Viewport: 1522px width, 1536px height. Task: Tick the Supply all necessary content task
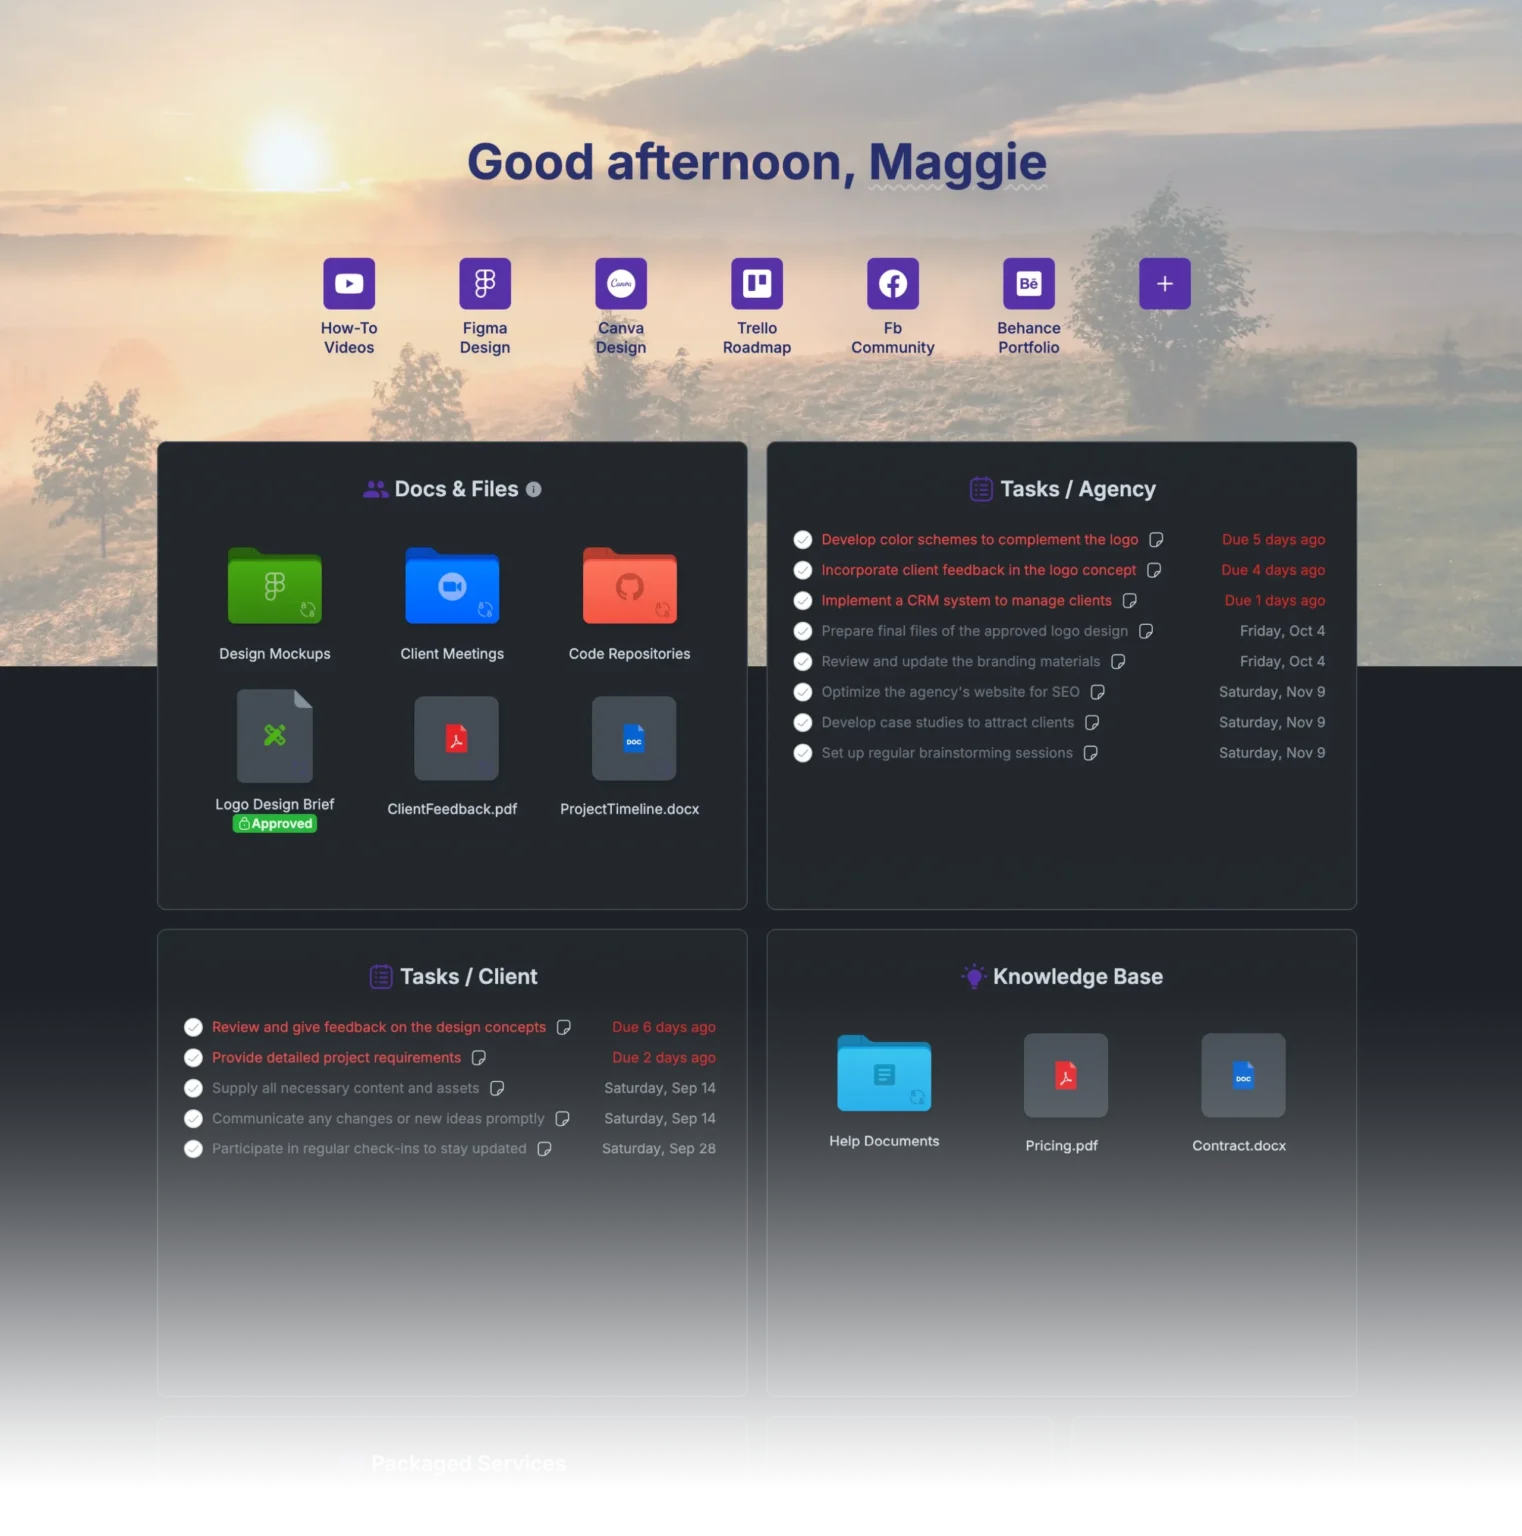point(194,1088)
